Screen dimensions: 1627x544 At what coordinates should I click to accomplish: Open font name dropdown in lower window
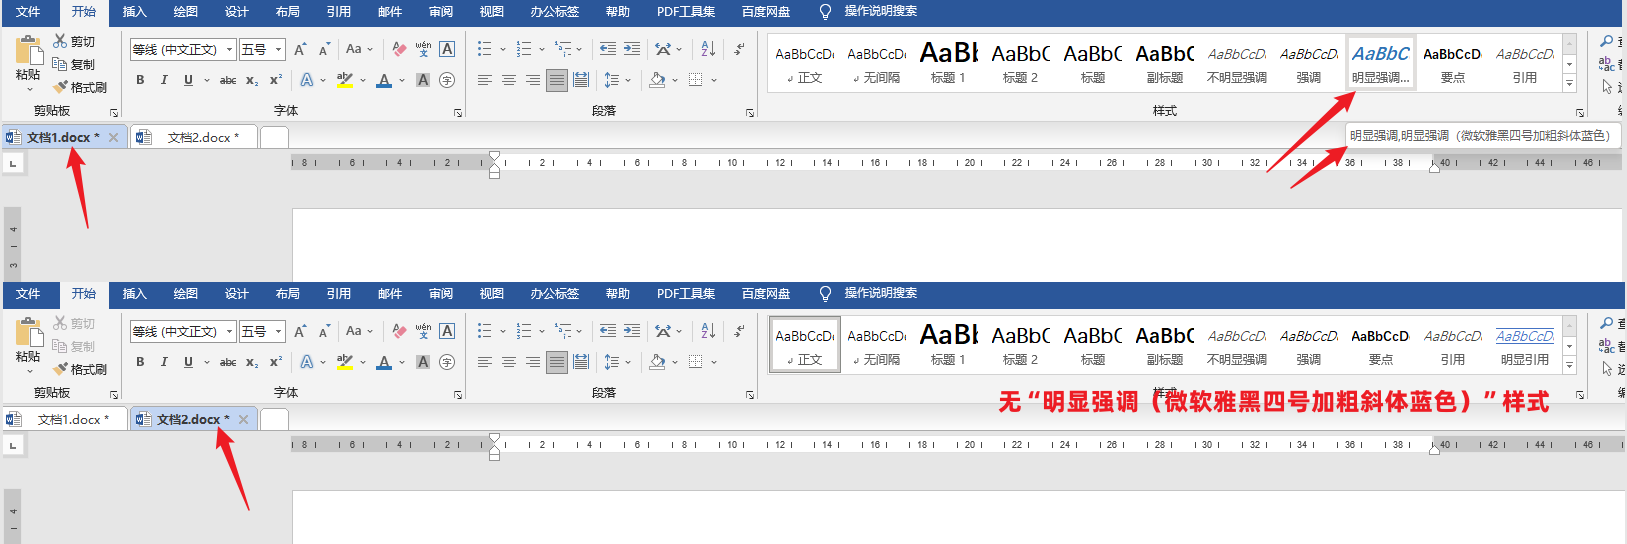pyautogui.click(x=230, y=331)
